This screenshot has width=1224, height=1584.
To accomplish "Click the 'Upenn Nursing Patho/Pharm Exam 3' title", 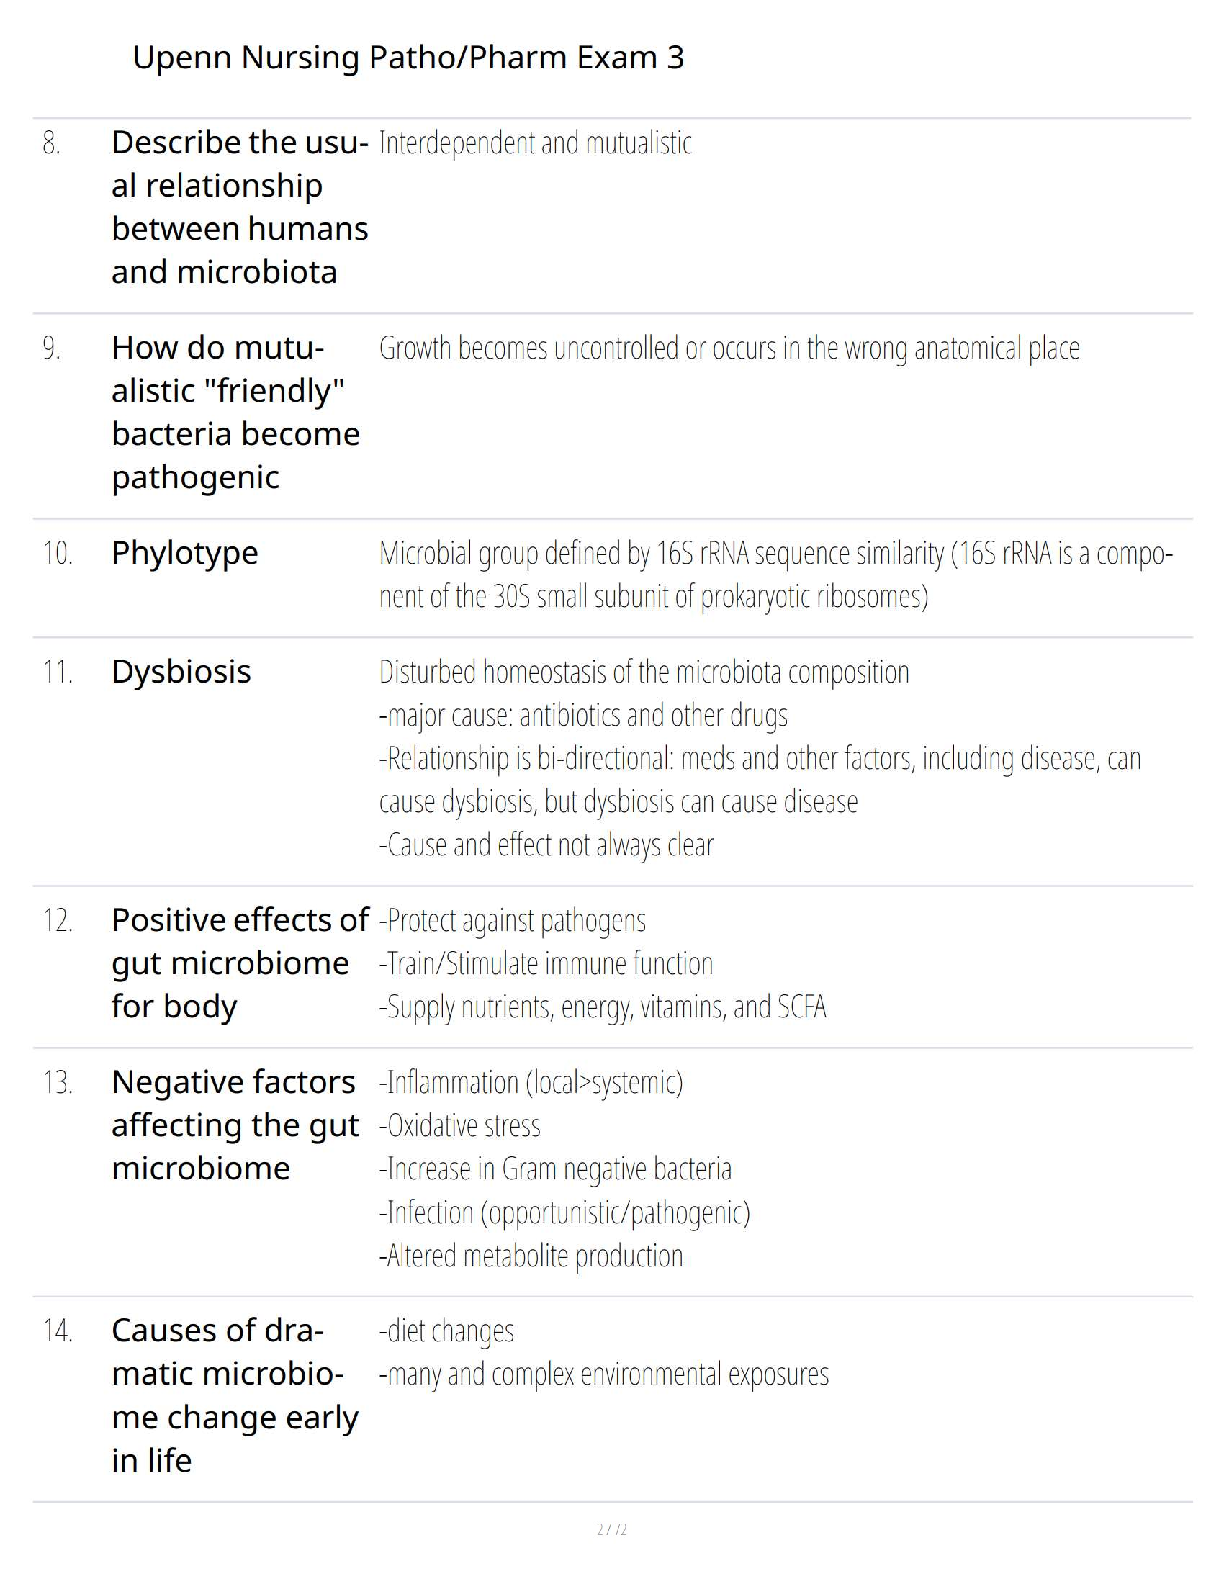I will [x=408, y=58].
